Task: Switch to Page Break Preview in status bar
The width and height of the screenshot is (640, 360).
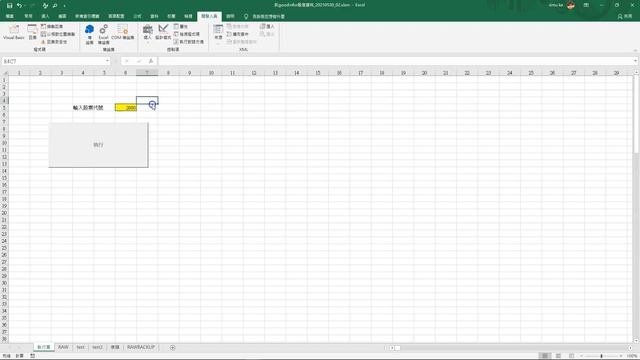Action: (x=571, y=356)
